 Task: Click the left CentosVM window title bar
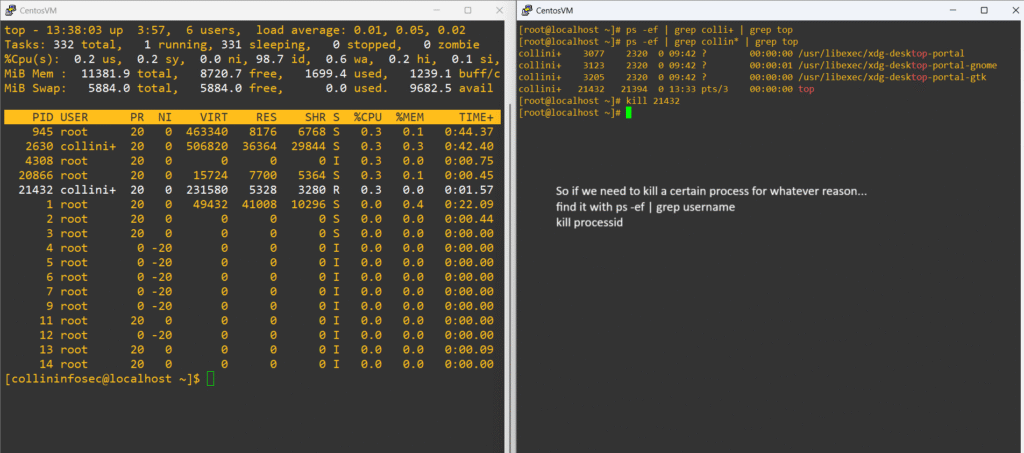pyautogui.click(x=200, y=10)
